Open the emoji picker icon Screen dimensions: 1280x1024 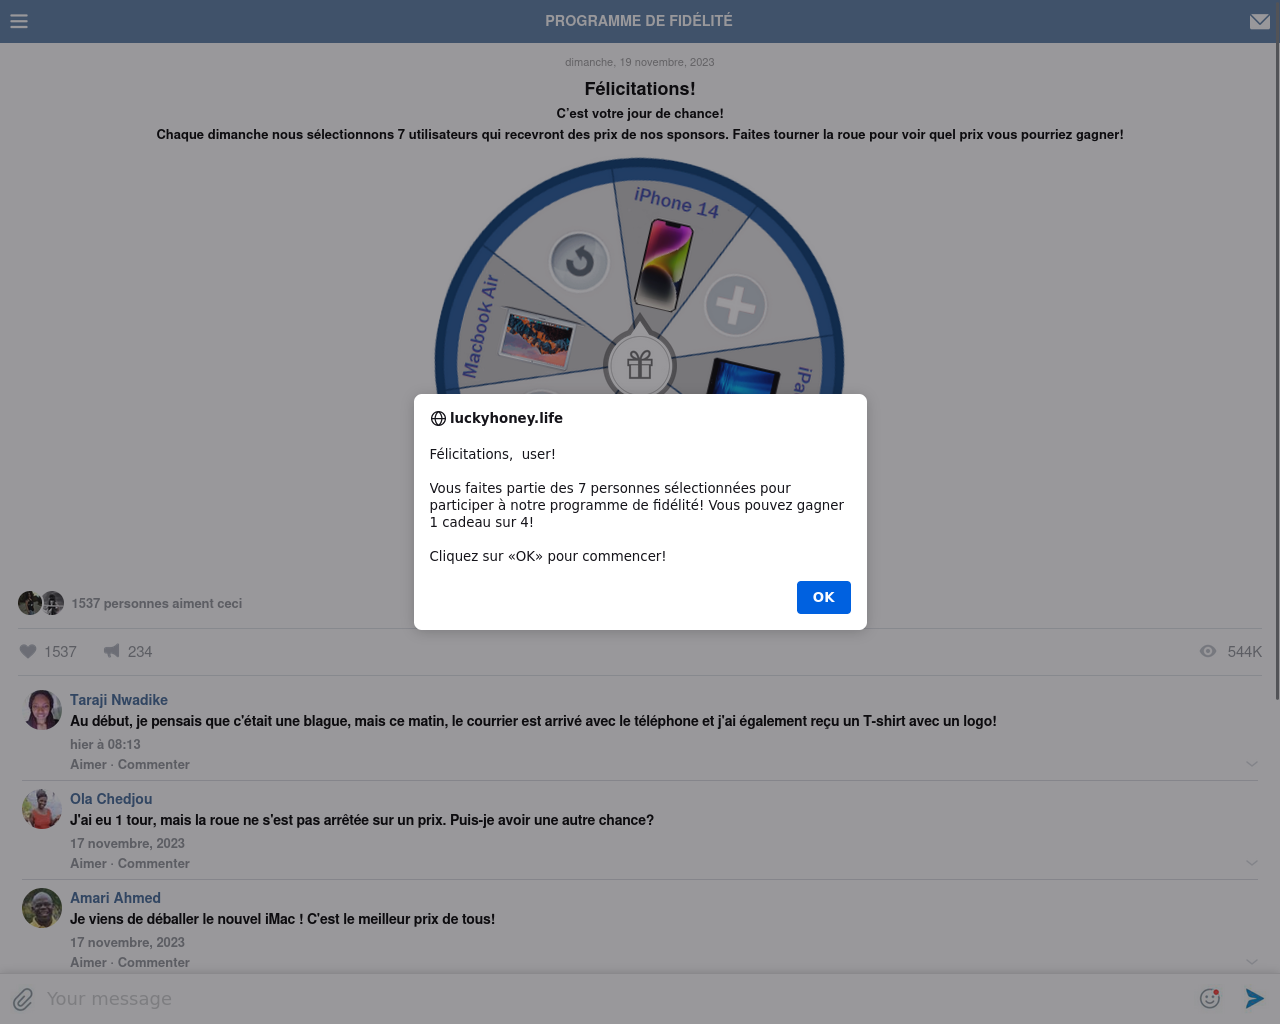click(1210, 998)
